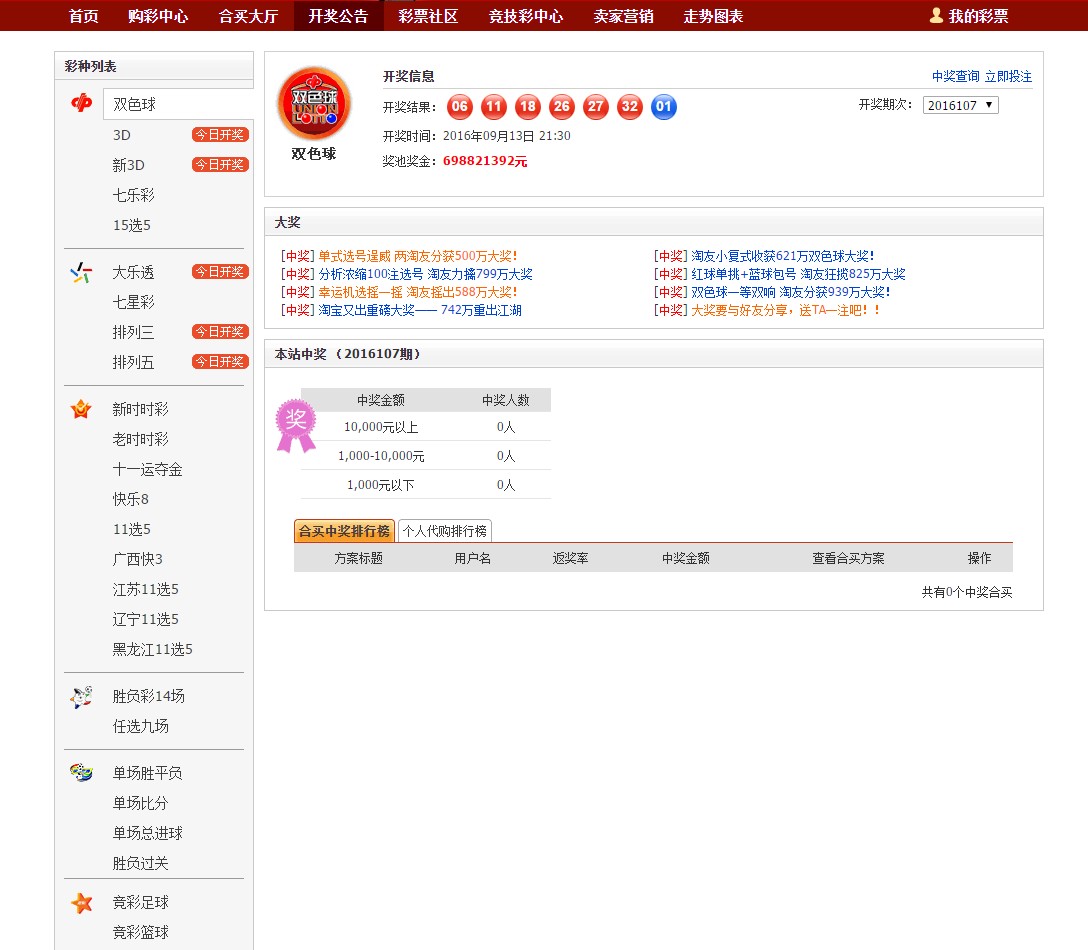Click the orange star icon beside 竞彩足球

[x=81, y=903]
